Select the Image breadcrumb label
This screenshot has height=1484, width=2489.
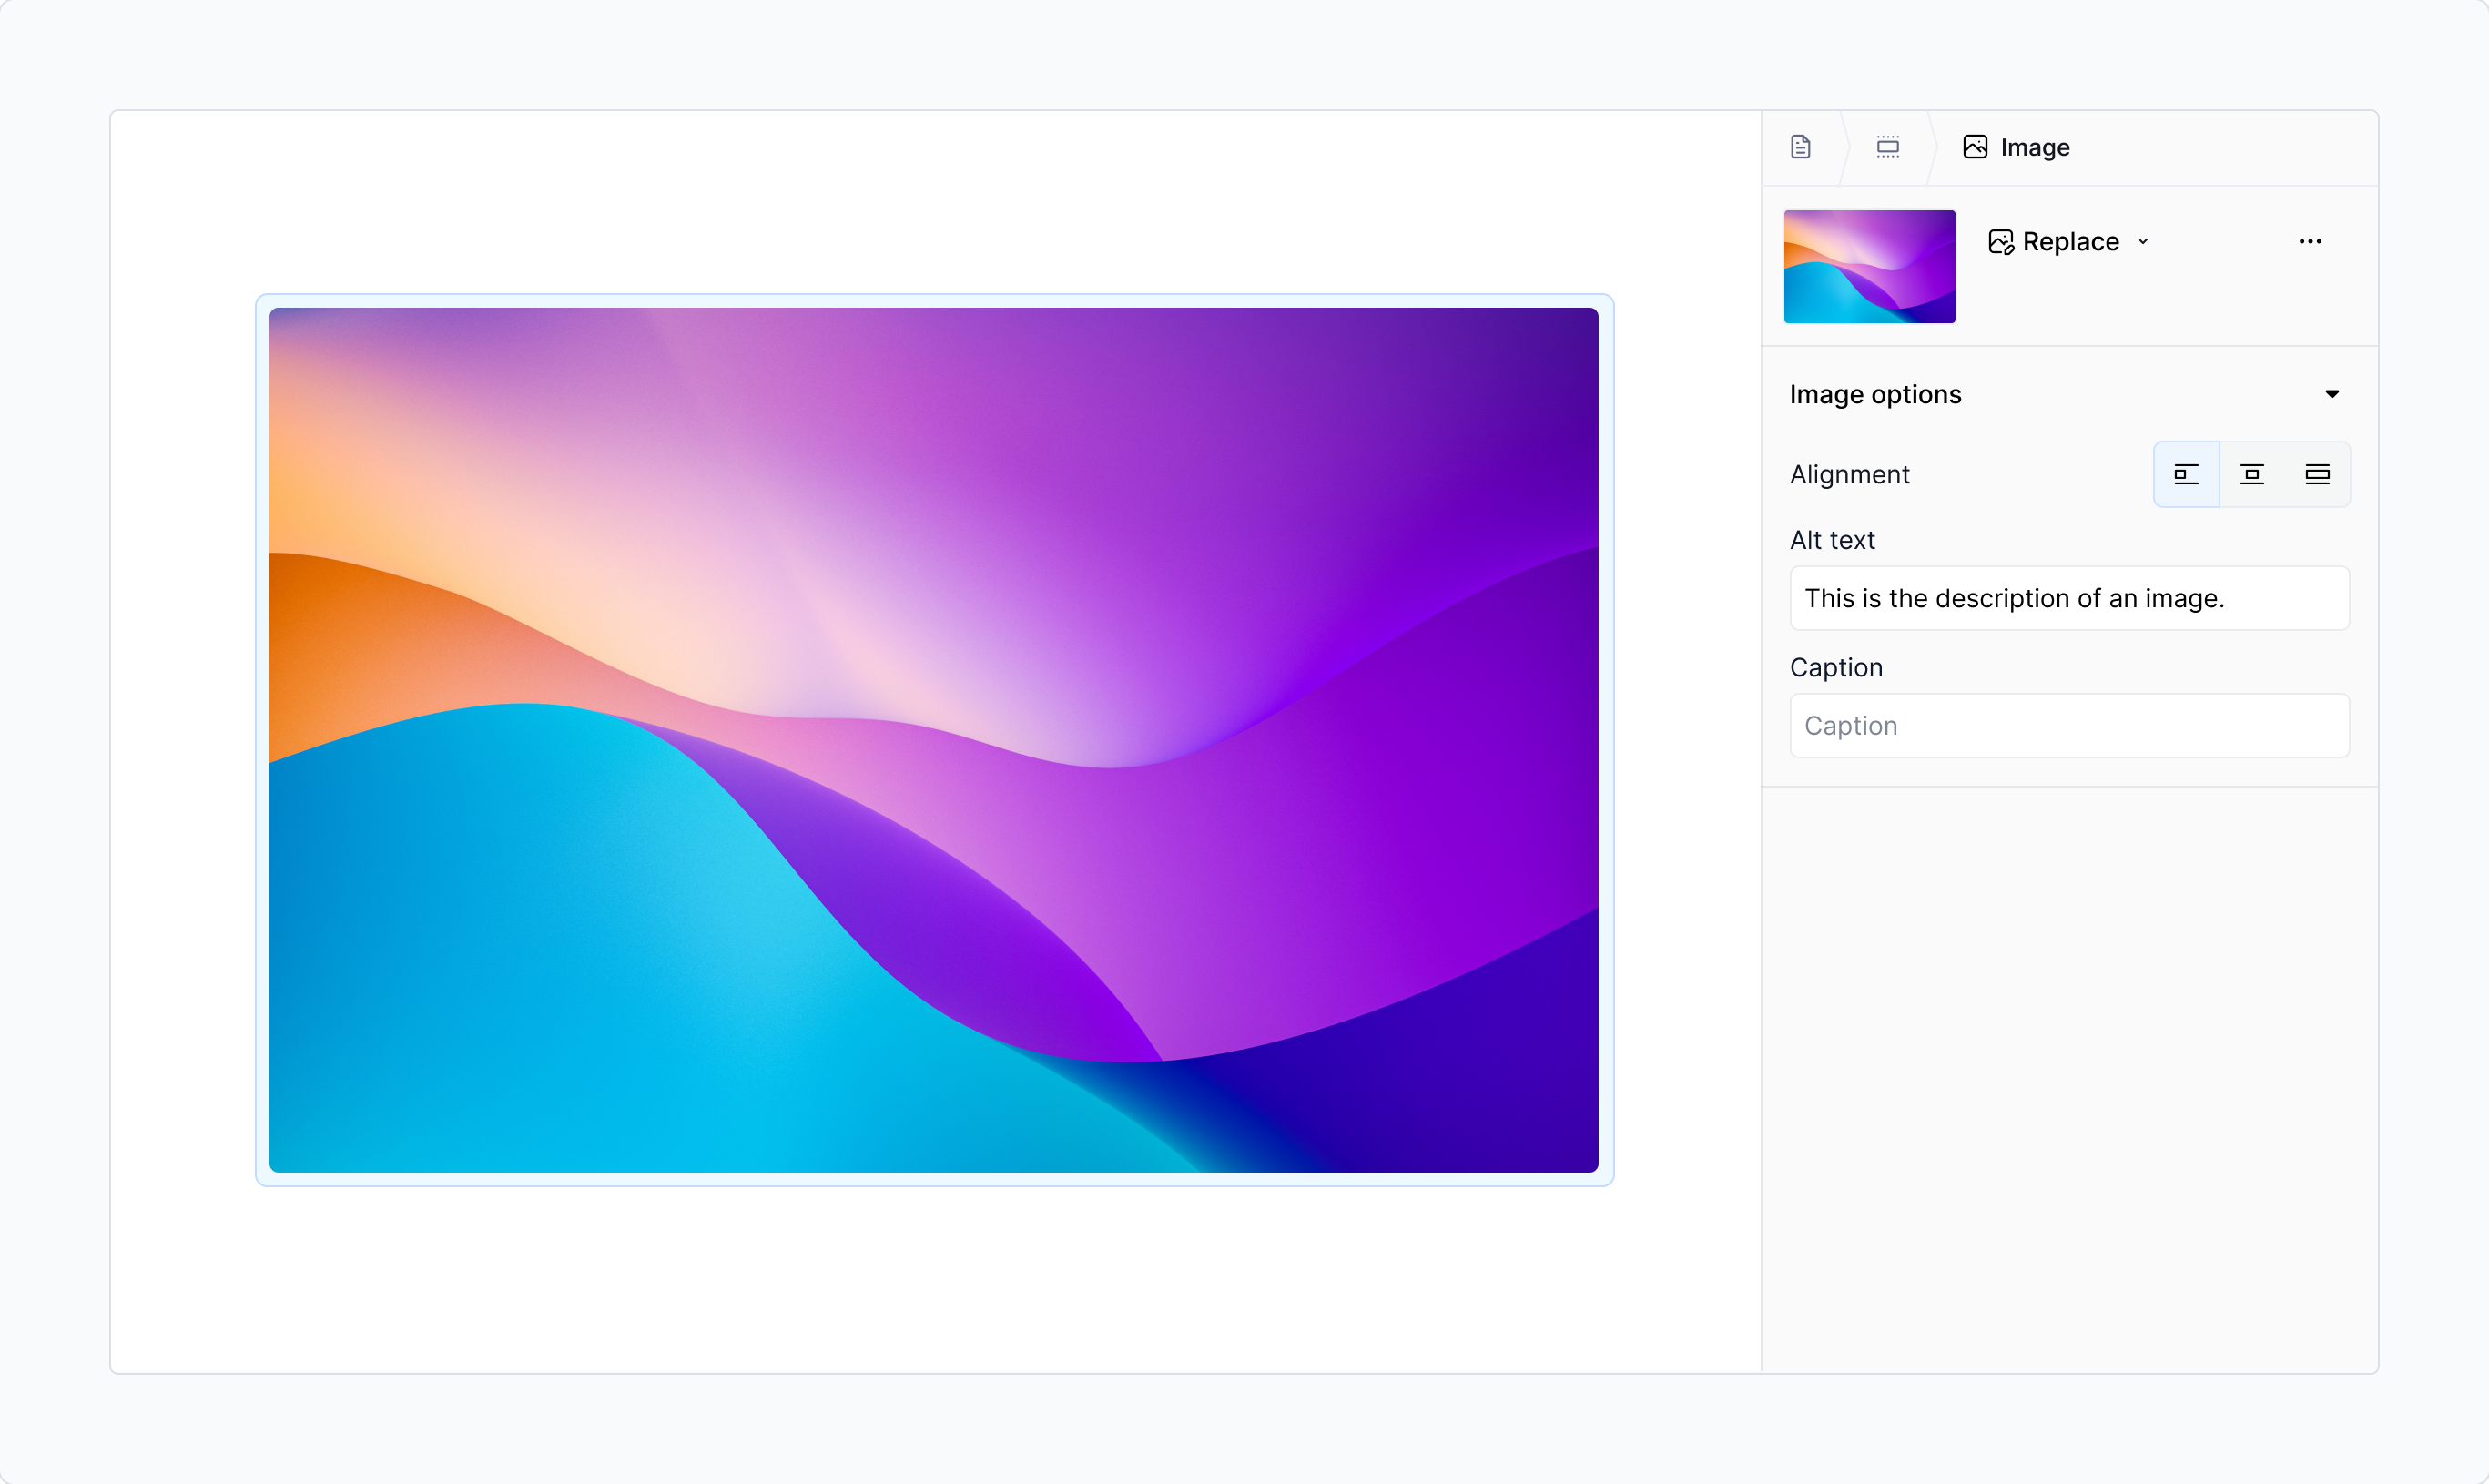click(2034, 147)
